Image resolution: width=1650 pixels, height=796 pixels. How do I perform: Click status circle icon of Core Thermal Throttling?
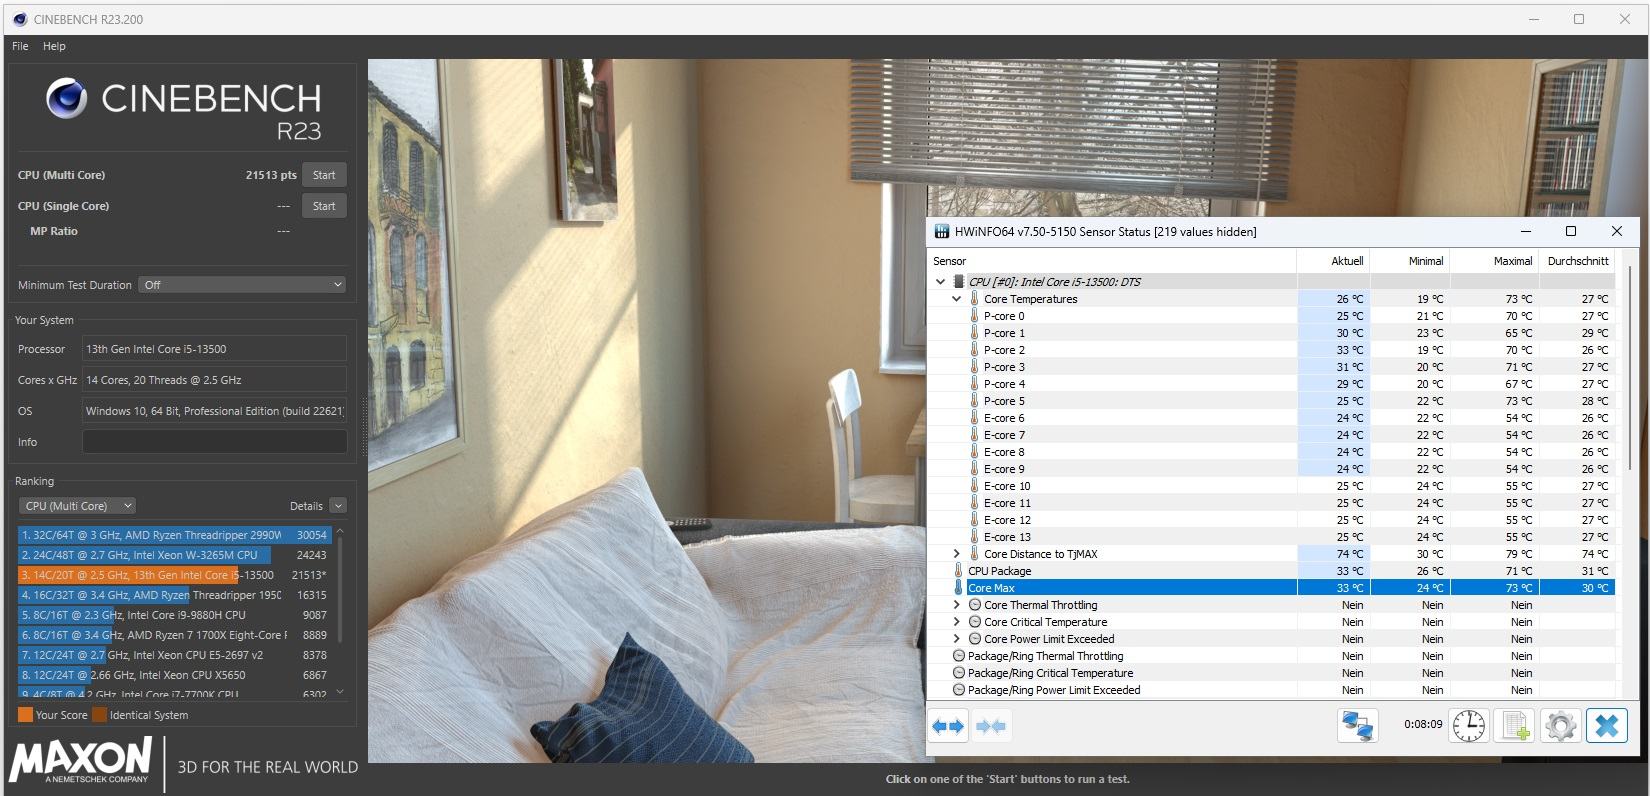click(x=975, y=605)
